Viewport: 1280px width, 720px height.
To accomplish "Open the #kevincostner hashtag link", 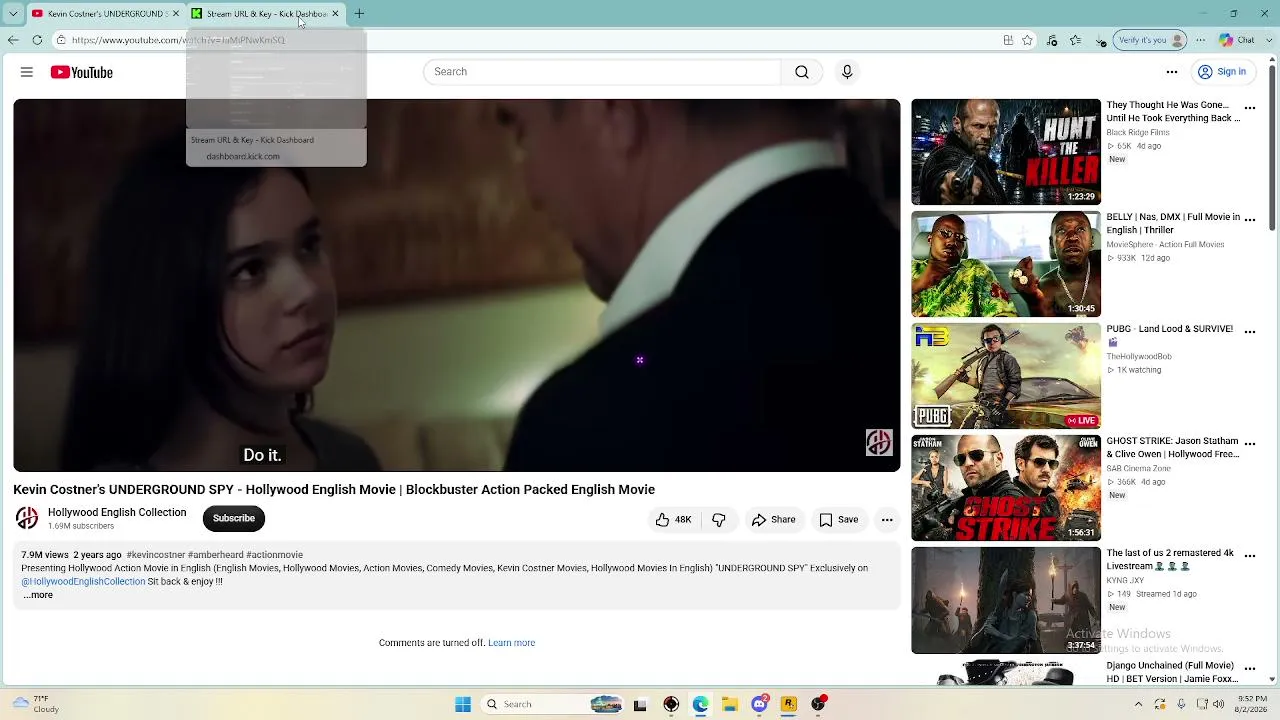I will coord(156,555).
